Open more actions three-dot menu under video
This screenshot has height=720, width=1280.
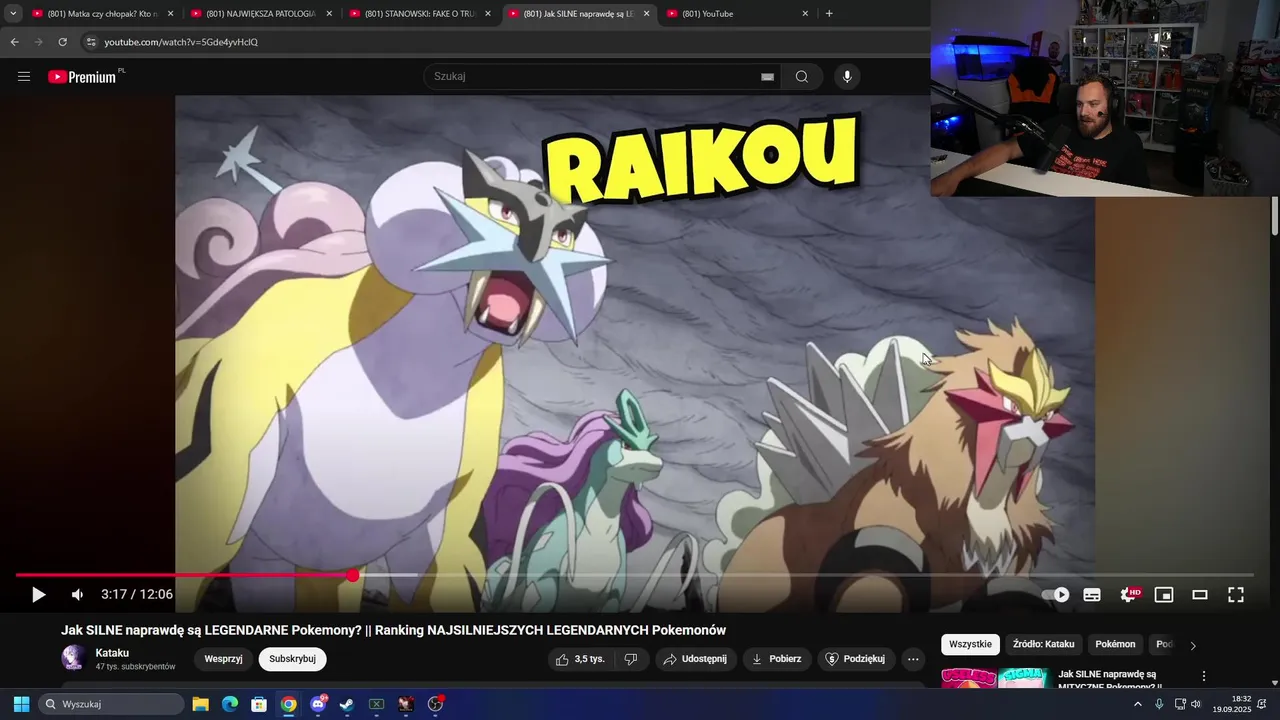pos(913,659)
